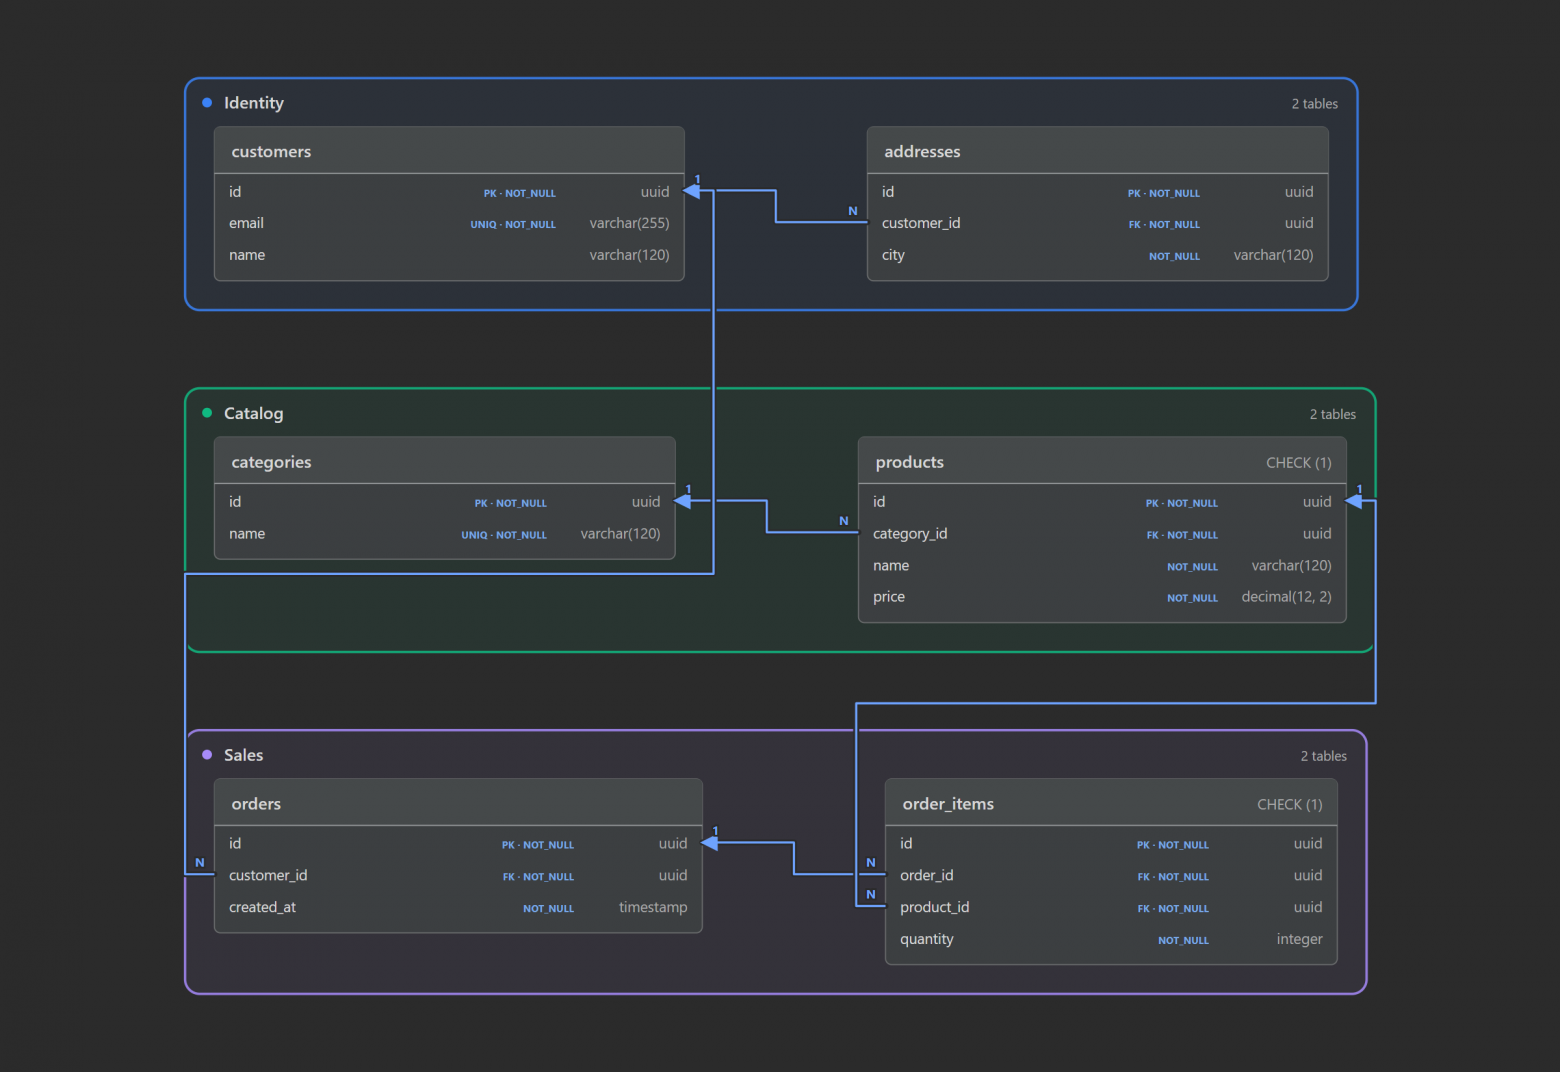
Task: Select the addresses table header
Action: click(1097, 151)
